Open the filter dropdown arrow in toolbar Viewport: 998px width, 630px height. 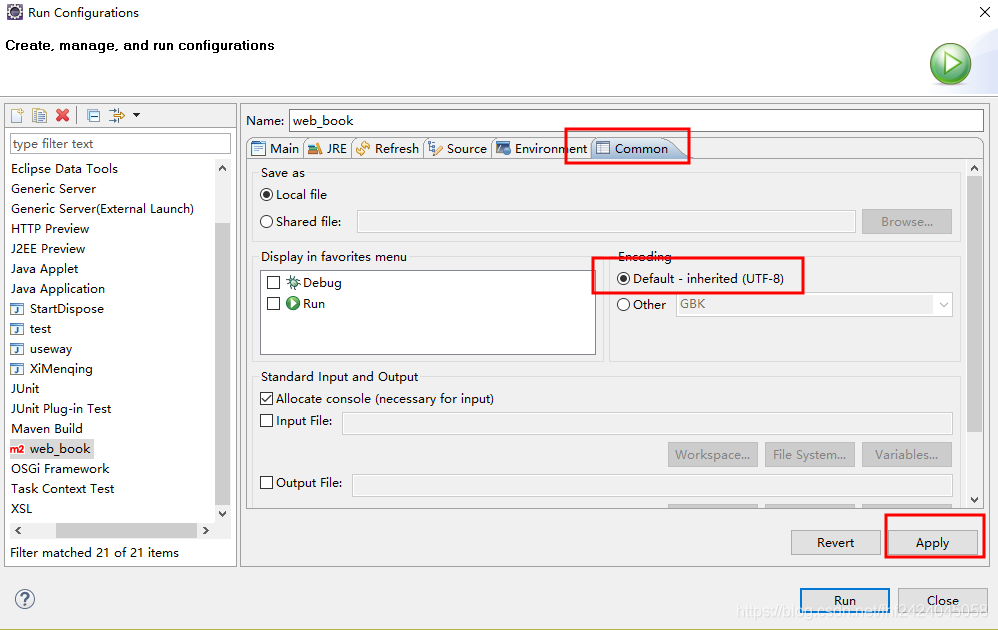coord(136,115)
